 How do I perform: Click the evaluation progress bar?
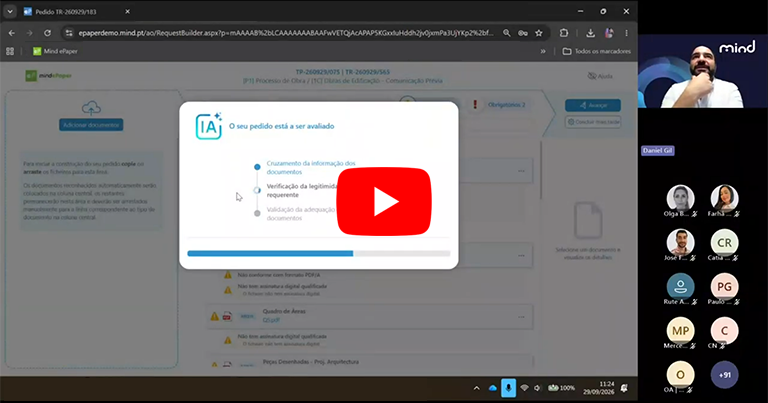coord(318,254)
